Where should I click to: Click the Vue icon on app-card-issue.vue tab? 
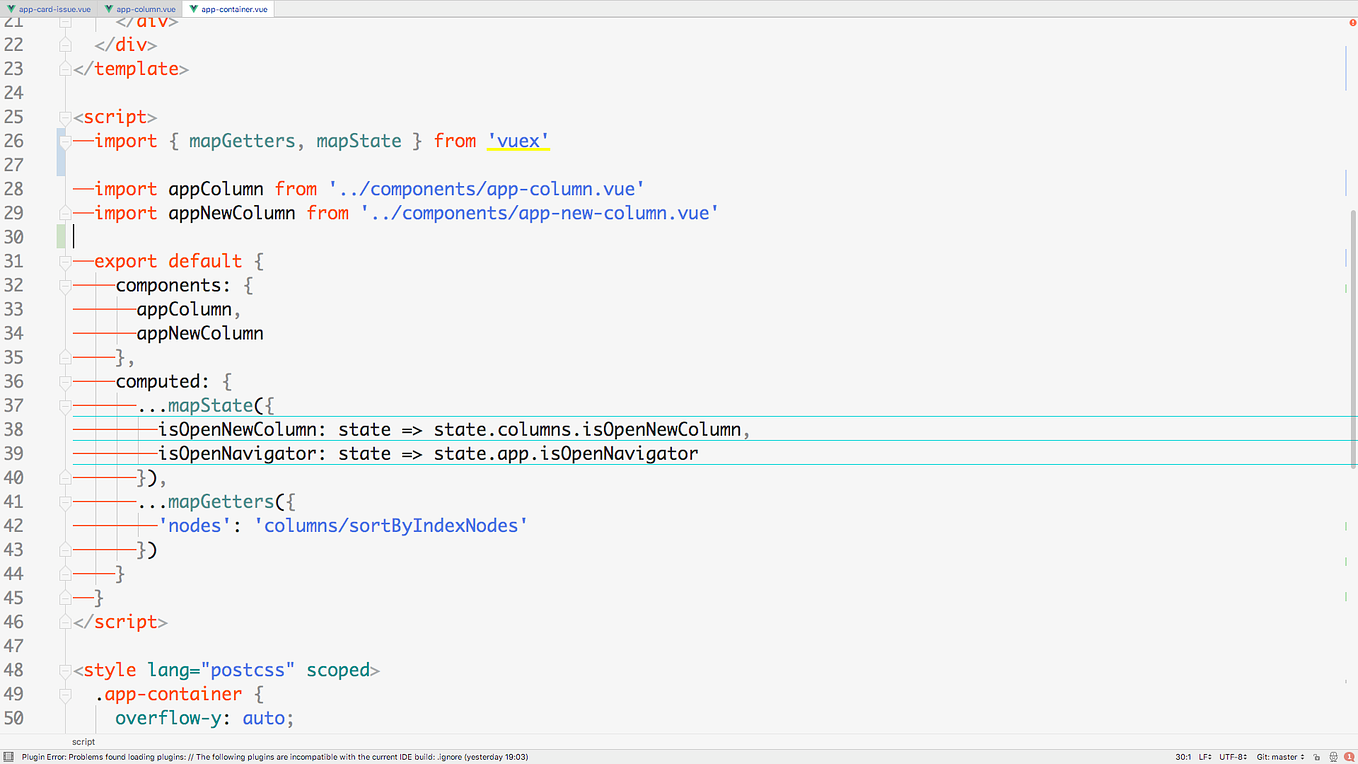pyautogui.click(x=13, y=8)
